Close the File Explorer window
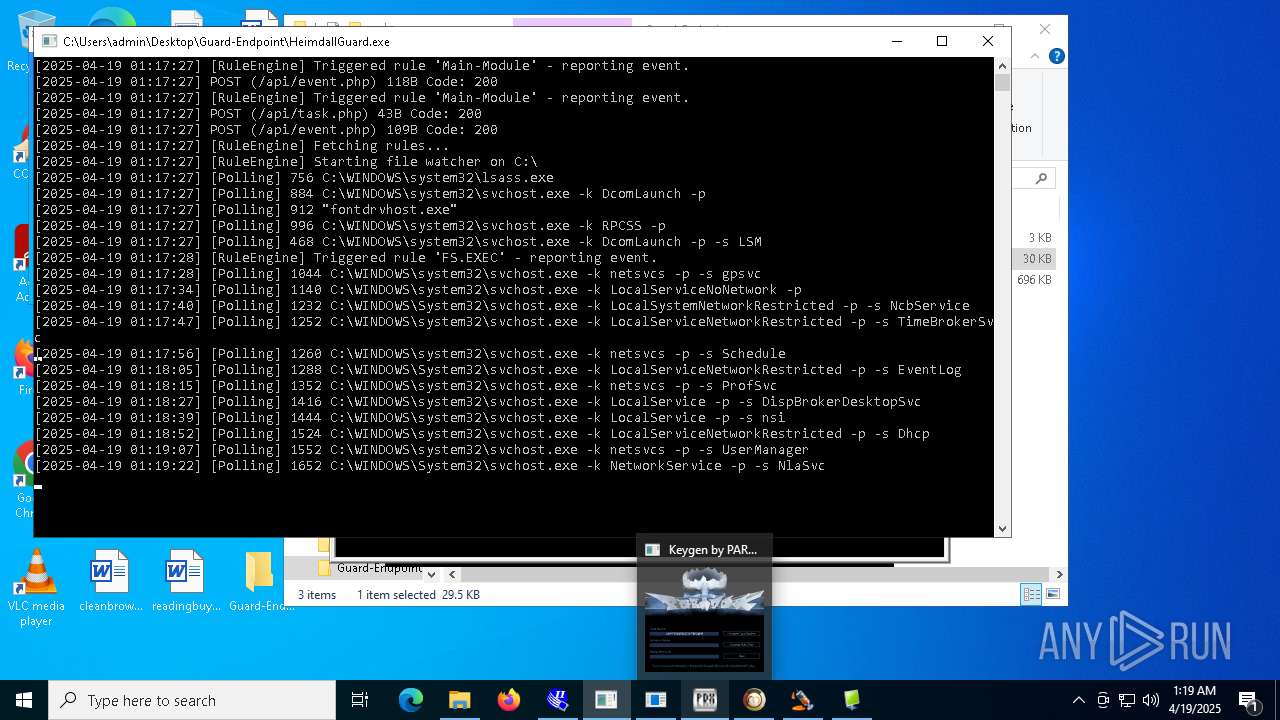This screenshot has width=1280, height=720. (1045, 29)
